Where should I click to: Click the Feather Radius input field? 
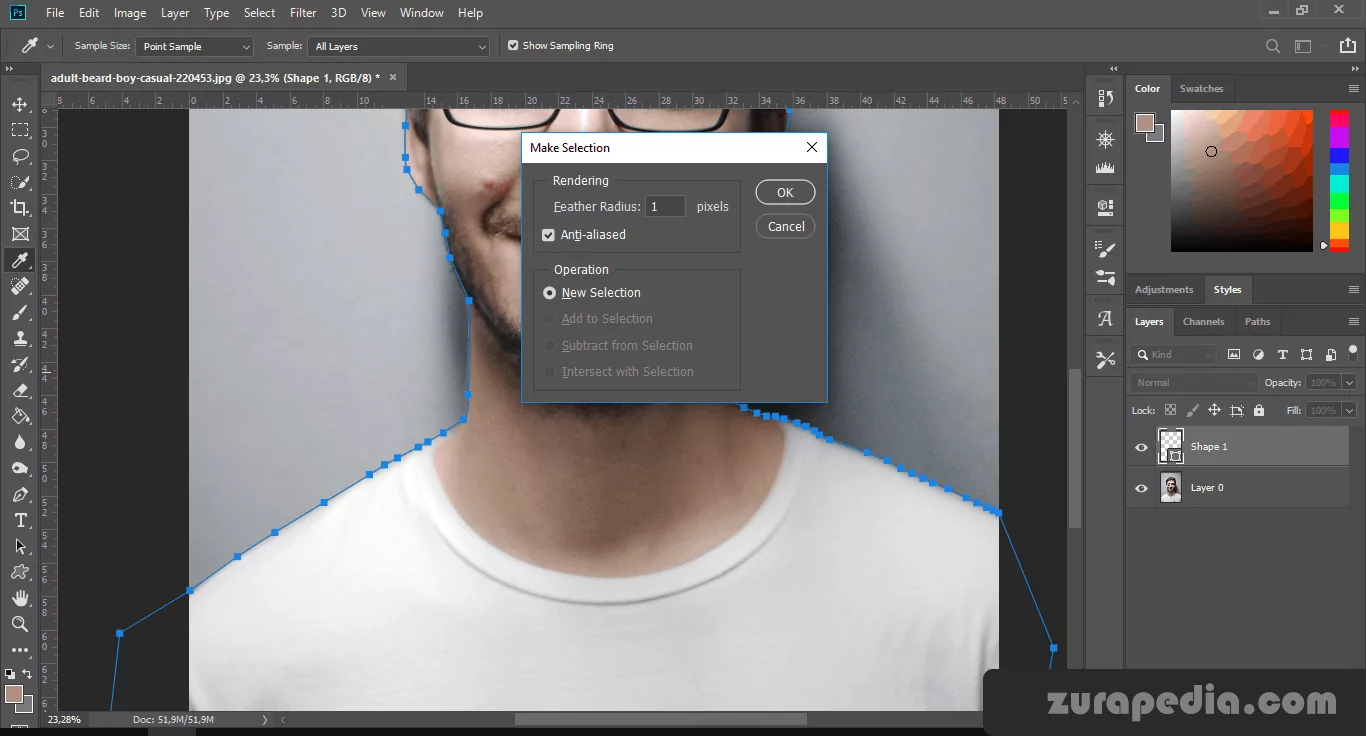pos(665,207)
